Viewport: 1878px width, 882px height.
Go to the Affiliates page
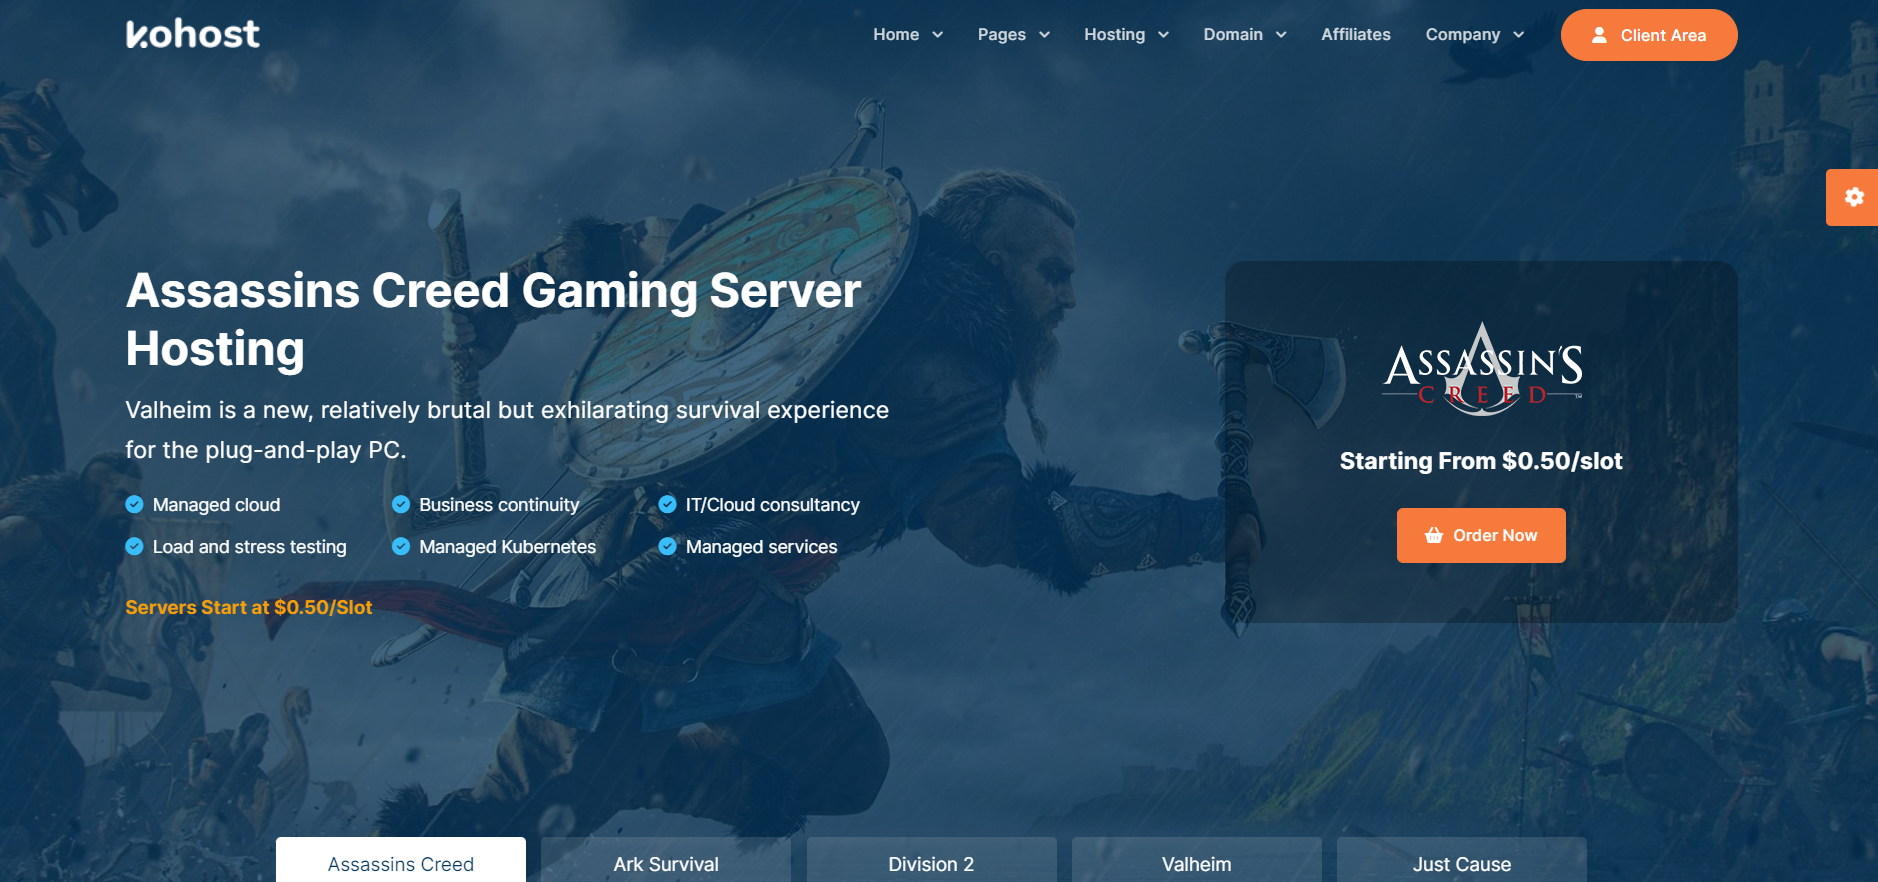[1356, 35]
